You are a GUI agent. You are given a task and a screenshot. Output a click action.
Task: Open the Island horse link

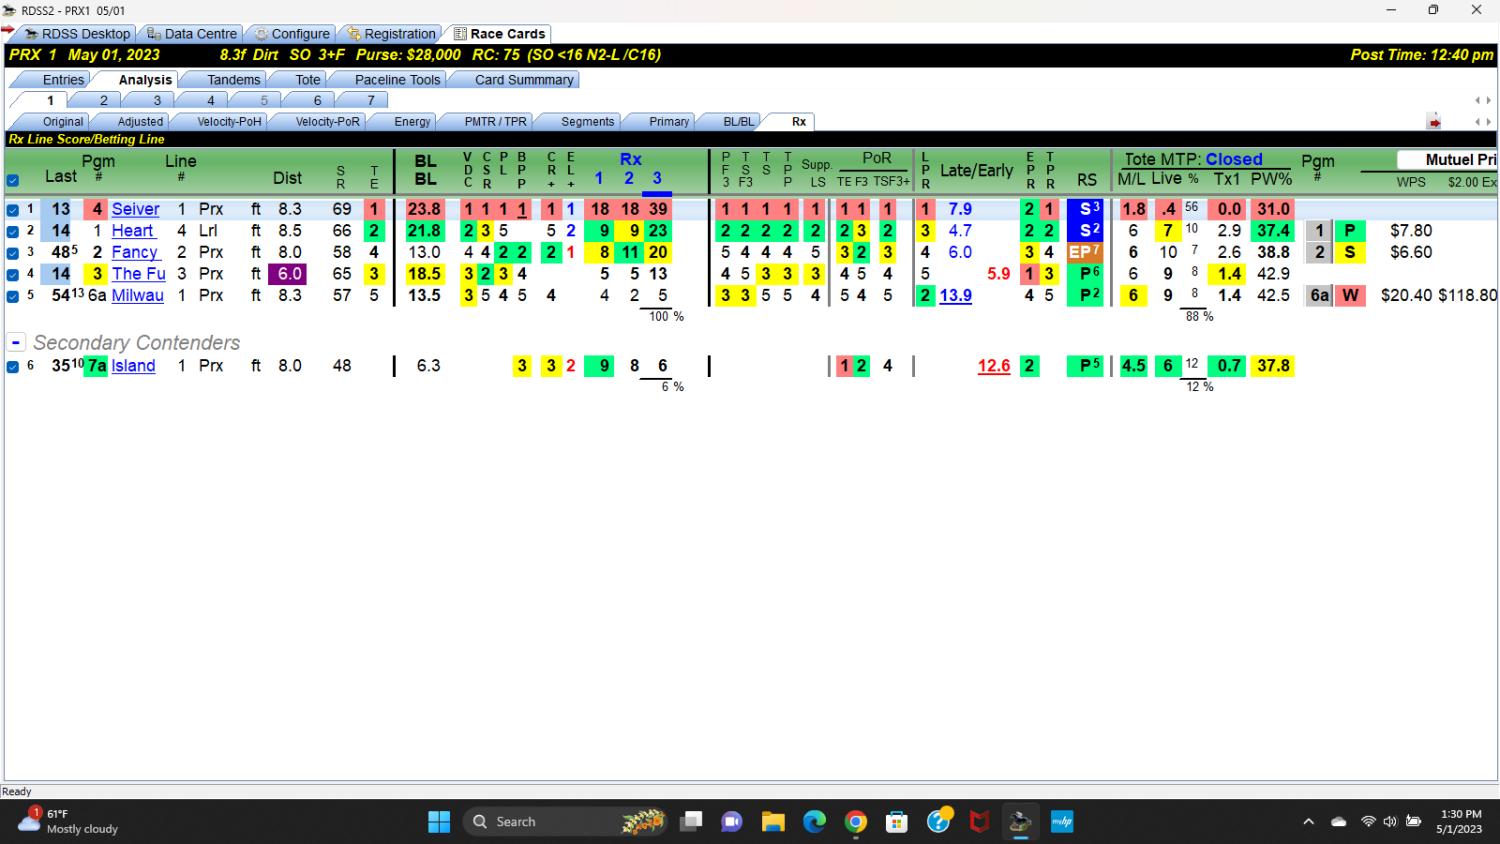[x=133, y=366]
